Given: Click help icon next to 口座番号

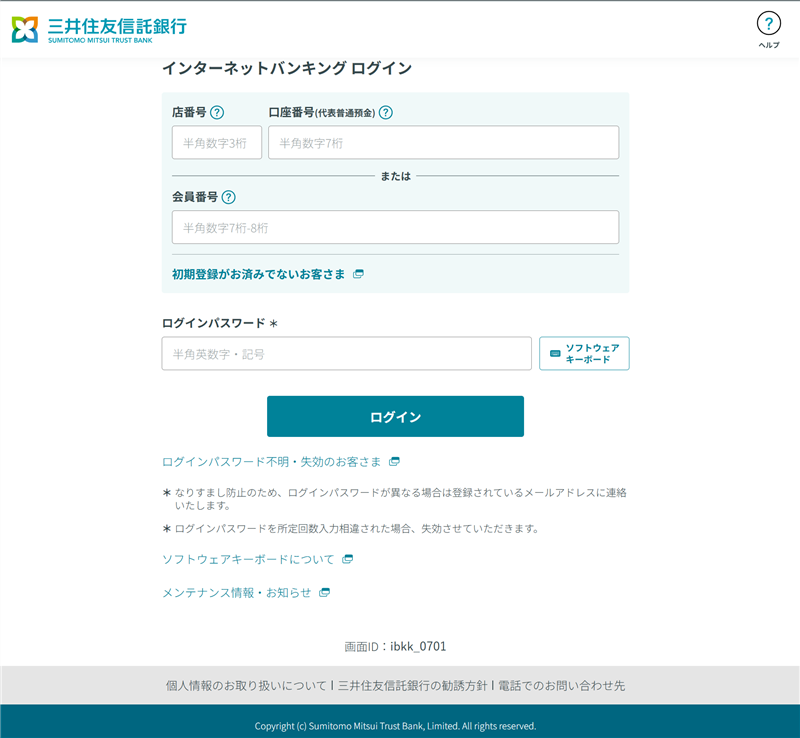Looking at the screenshot, I should click(x=386, y=113).
